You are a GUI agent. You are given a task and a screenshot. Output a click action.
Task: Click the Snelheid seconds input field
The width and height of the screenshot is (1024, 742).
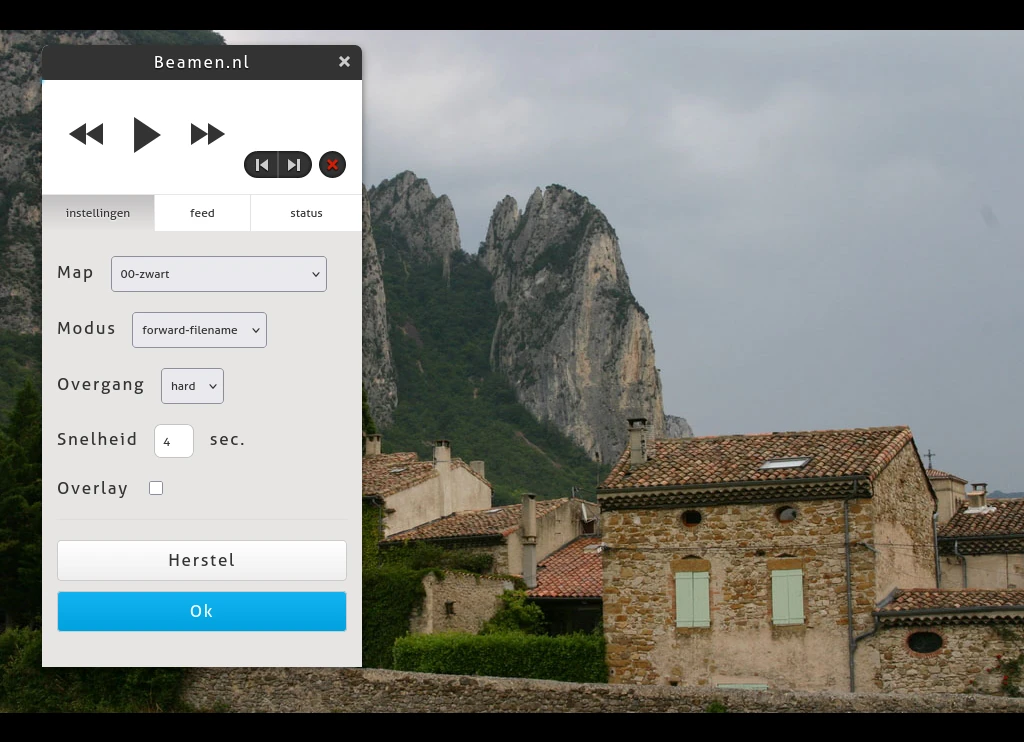point(173,441)
